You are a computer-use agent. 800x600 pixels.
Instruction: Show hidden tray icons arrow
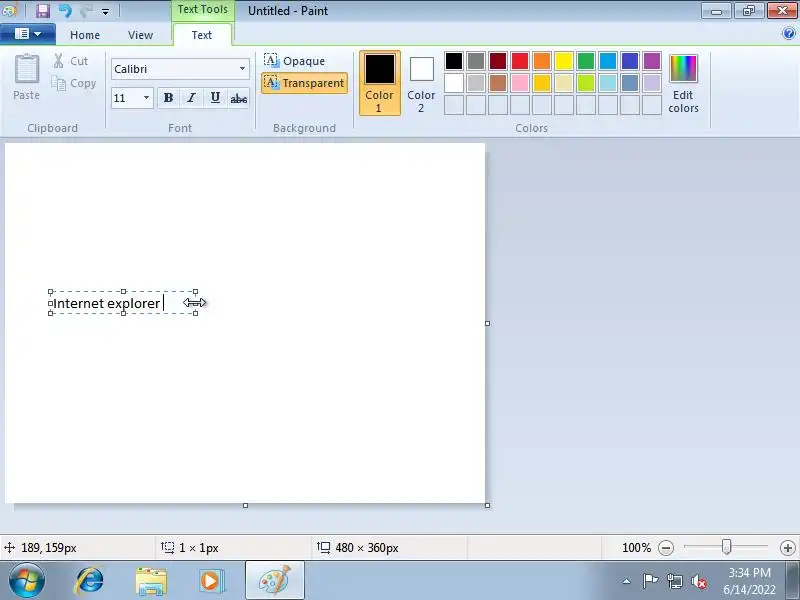pos(627,581)
